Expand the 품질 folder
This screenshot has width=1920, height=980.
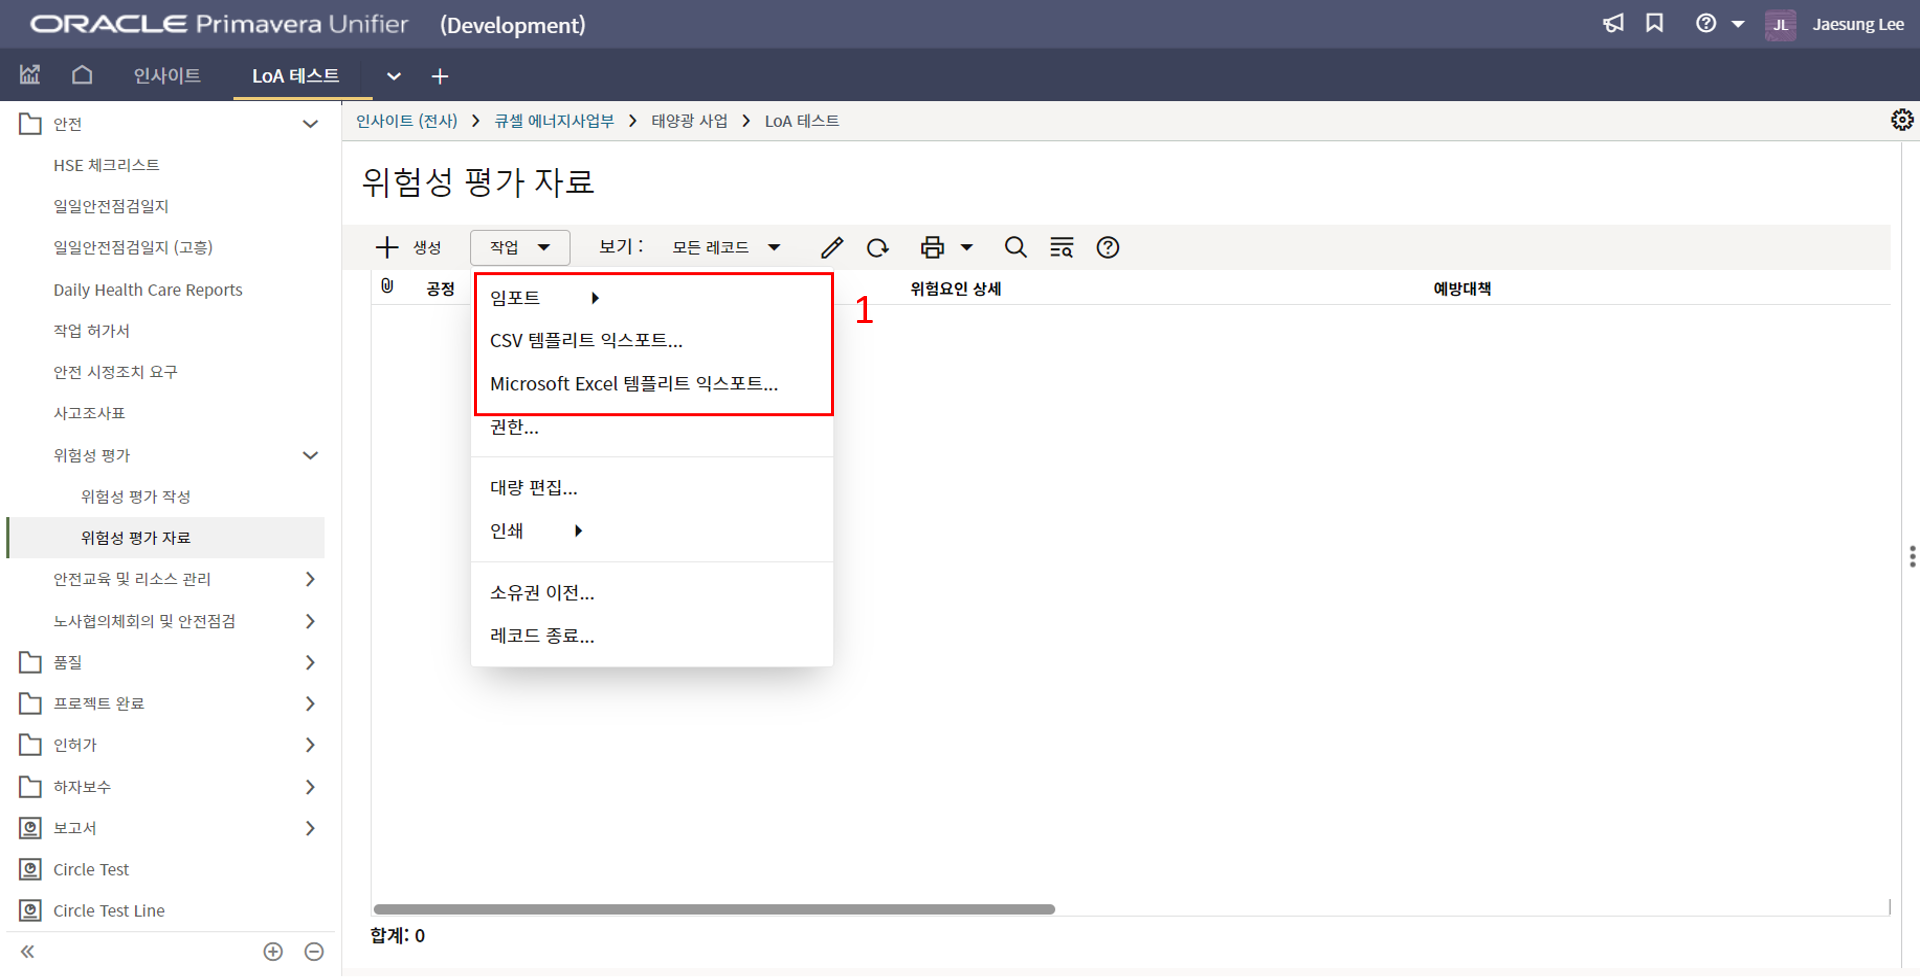310,662
